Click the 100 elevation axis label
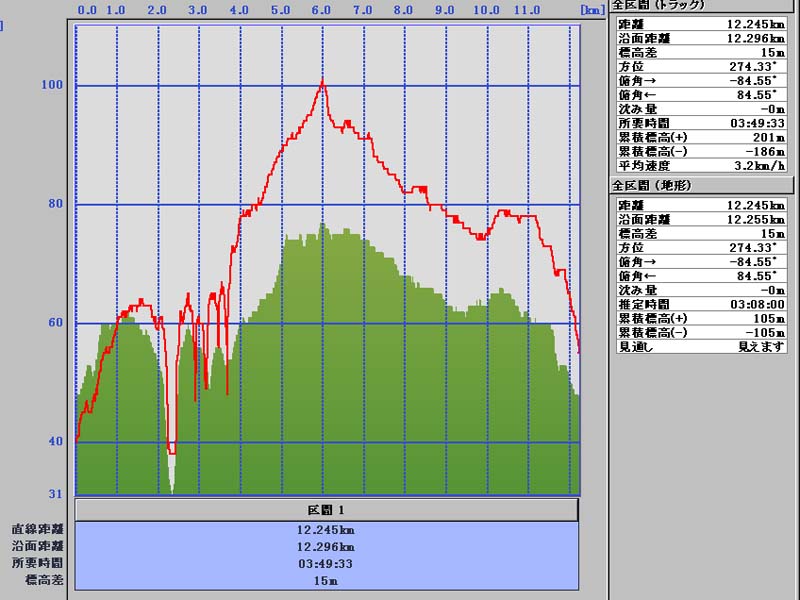800x600 pixels. click(x=52, y=85)
